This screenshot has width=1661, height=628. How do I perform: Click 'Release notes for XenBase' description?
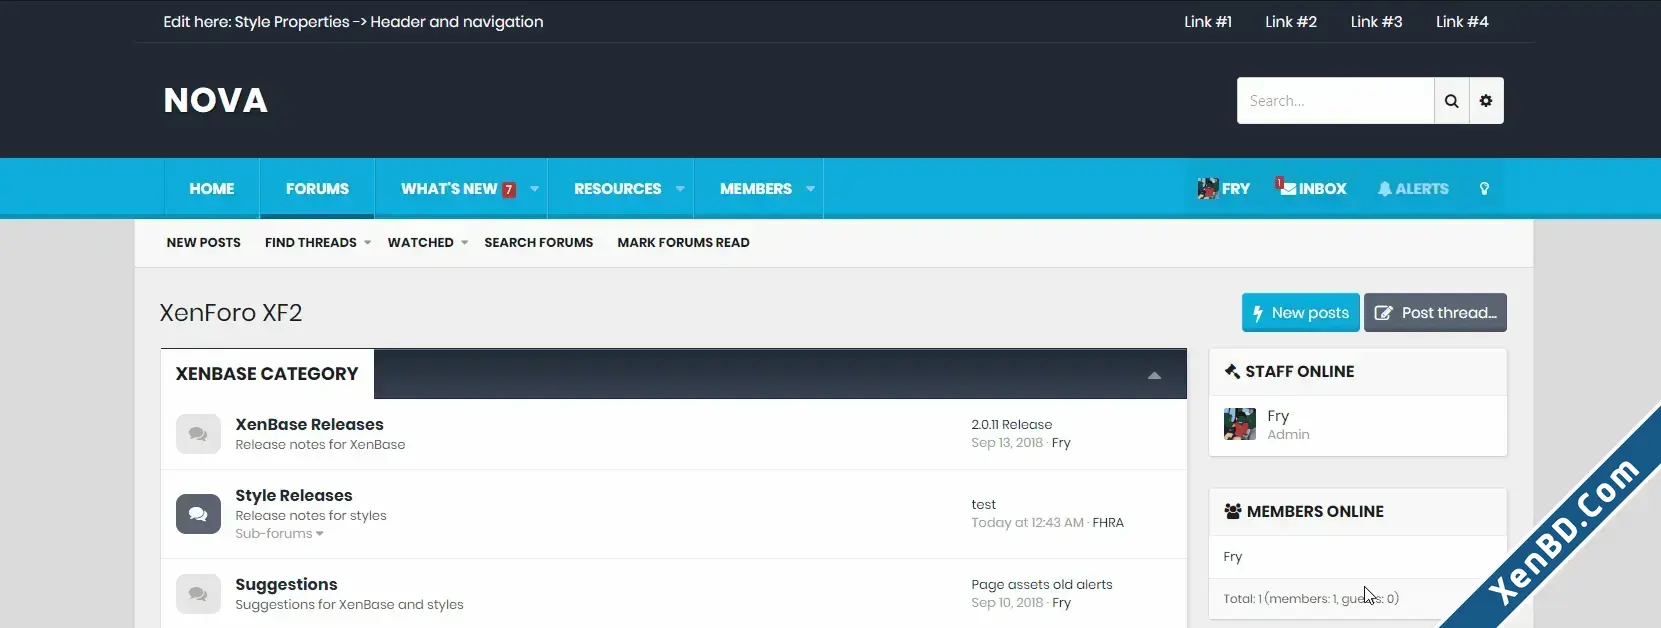pos(320,445)
